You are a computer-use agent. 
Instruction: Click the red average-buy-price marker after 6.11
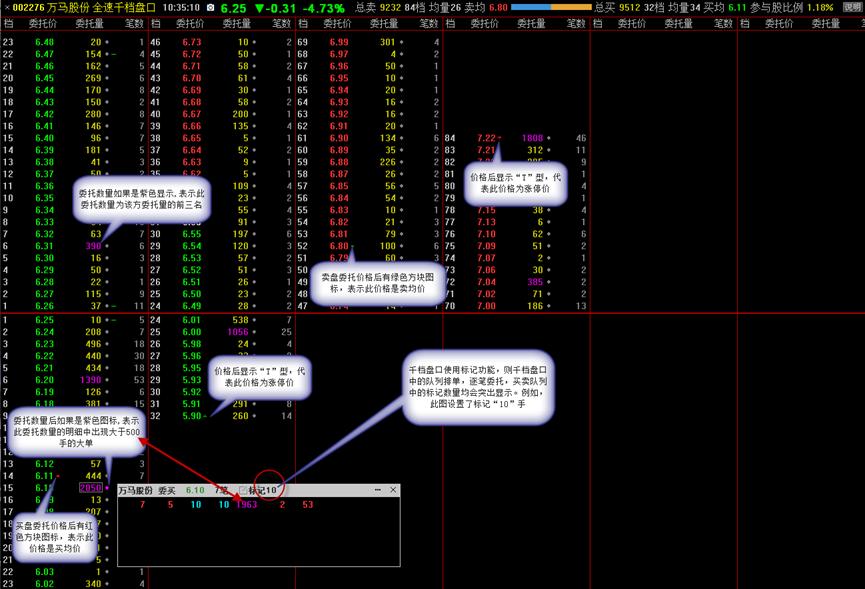58,475
